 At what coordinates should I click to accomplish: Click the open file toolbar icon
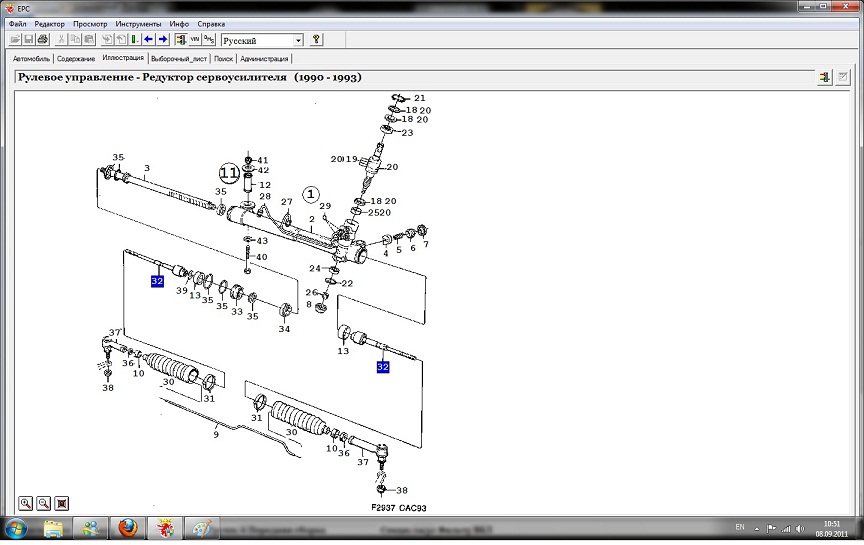click(15, 40)
